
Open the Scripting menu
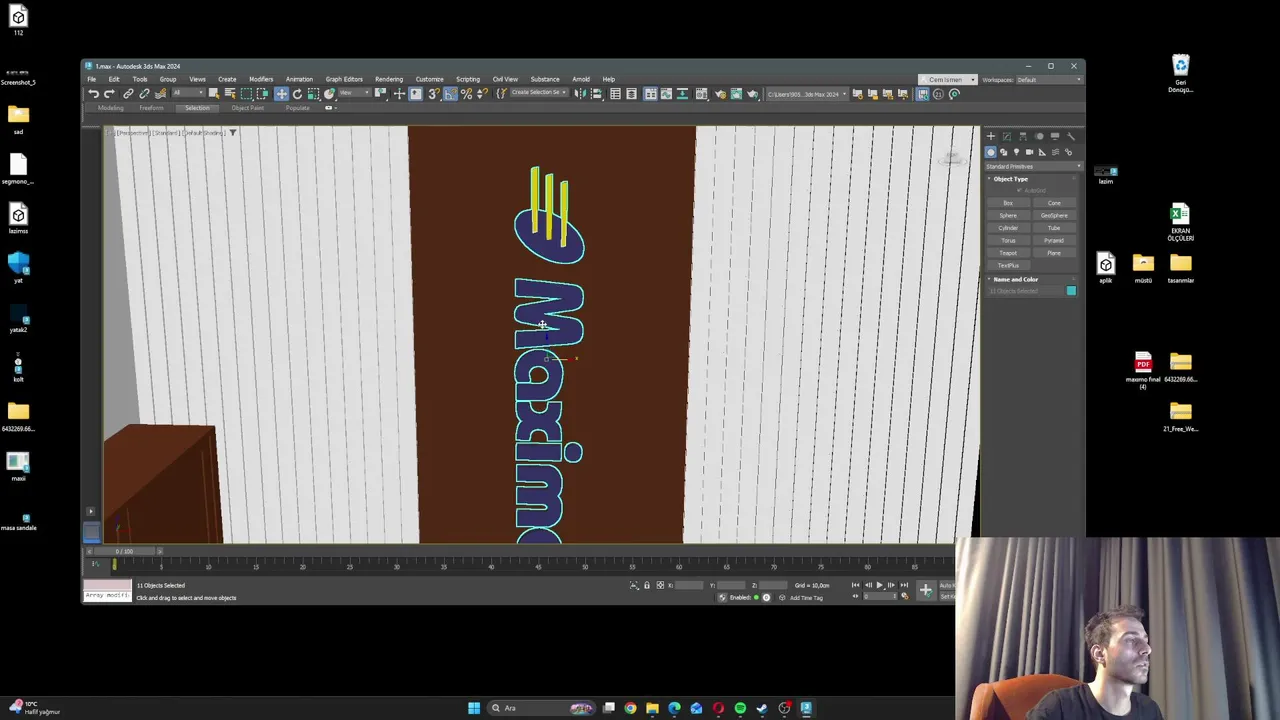(x=468, y=79)
